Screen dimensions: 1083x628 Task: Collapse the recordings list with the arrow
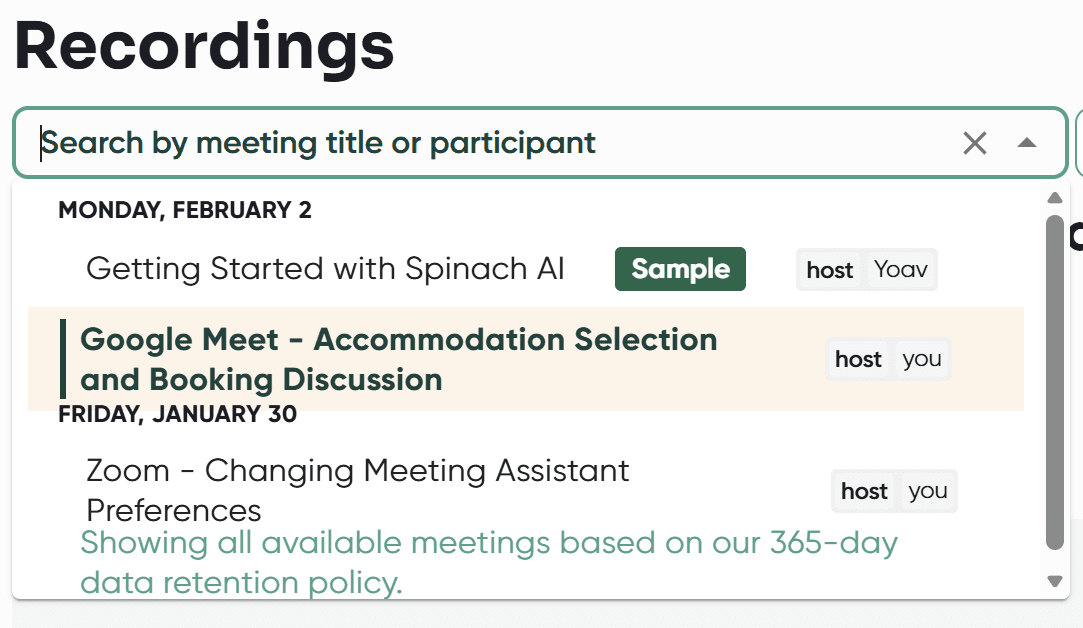1026,143
